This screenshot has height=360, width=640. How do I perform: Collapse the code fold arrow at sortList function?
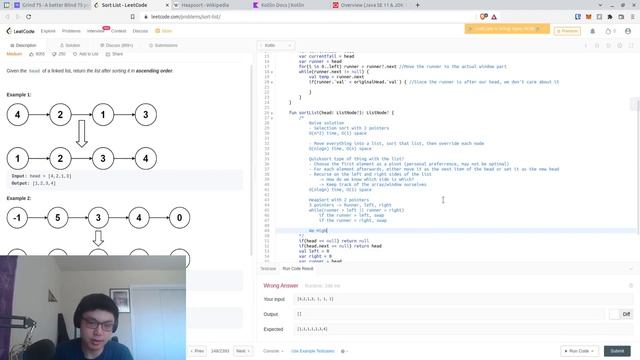[272, 113]
